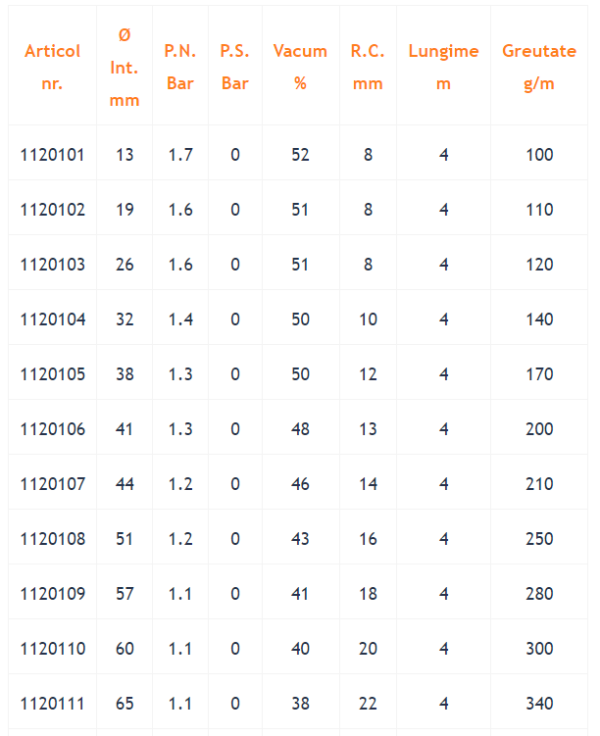Click article number 1120101

click(52, 154)
